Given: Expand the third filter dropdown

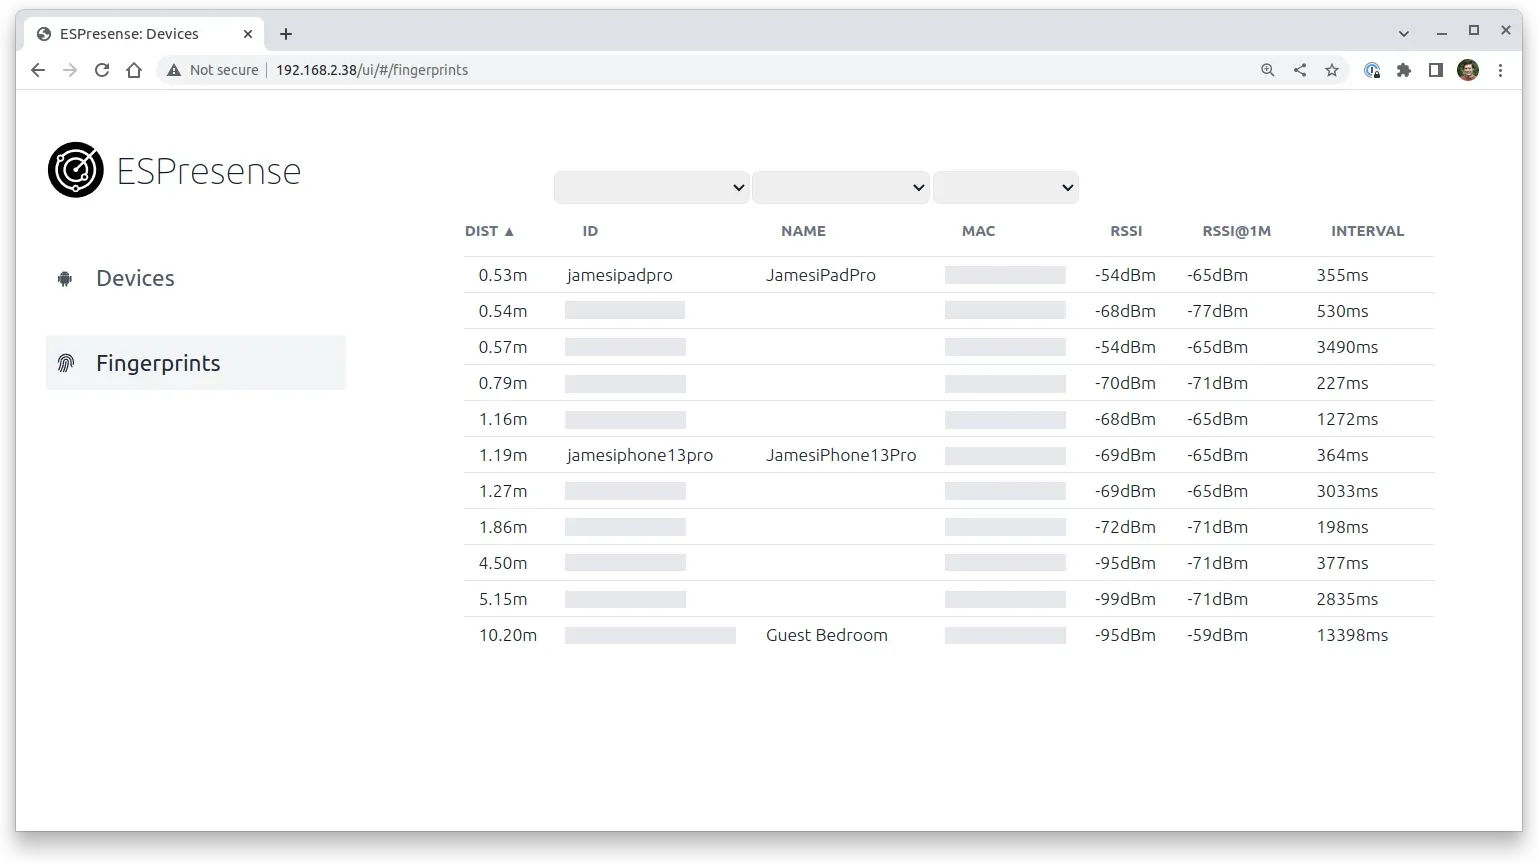Looking at the screenshot, I should point(1006,187).
